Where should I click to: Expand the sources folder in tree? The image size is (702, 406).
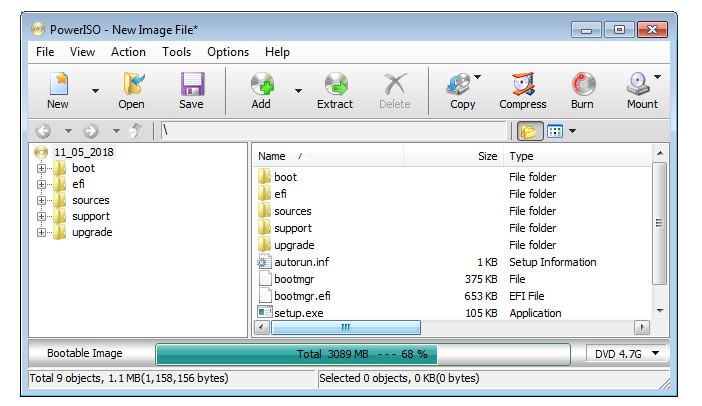tap(41, 201)
